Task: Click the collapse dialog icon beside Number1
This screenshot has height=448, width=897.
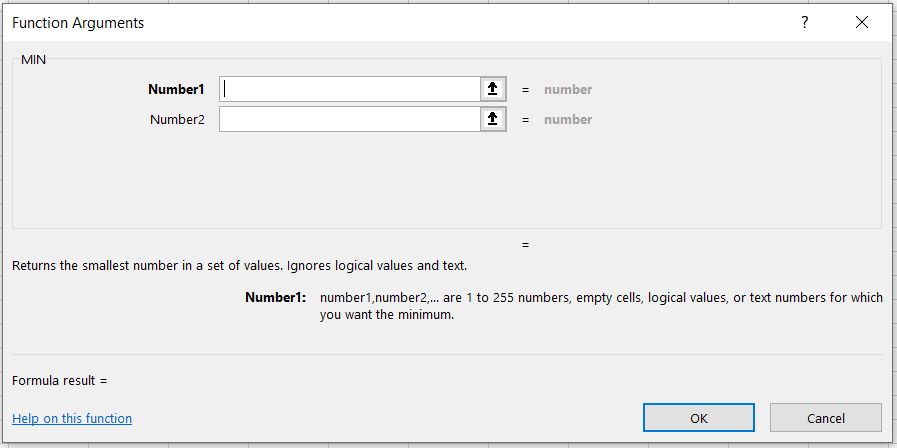Action: click(491, 89)
